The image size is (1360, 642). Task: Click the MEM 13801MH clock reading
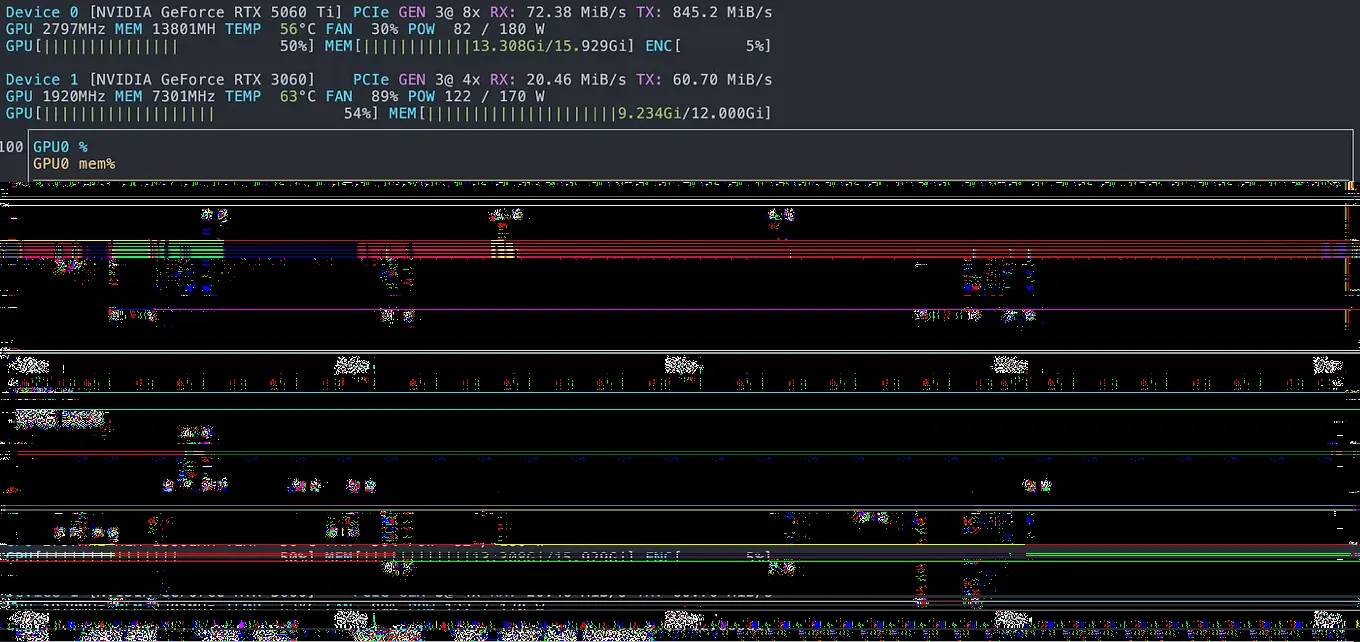click(165, 29)
